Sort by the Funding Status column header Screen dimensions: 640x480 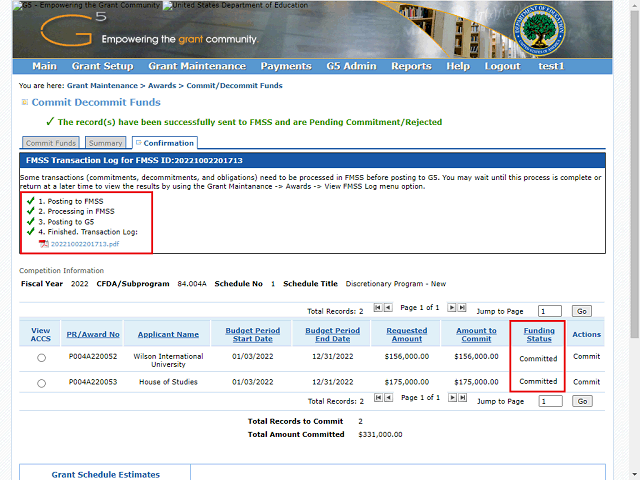(538, 335)
